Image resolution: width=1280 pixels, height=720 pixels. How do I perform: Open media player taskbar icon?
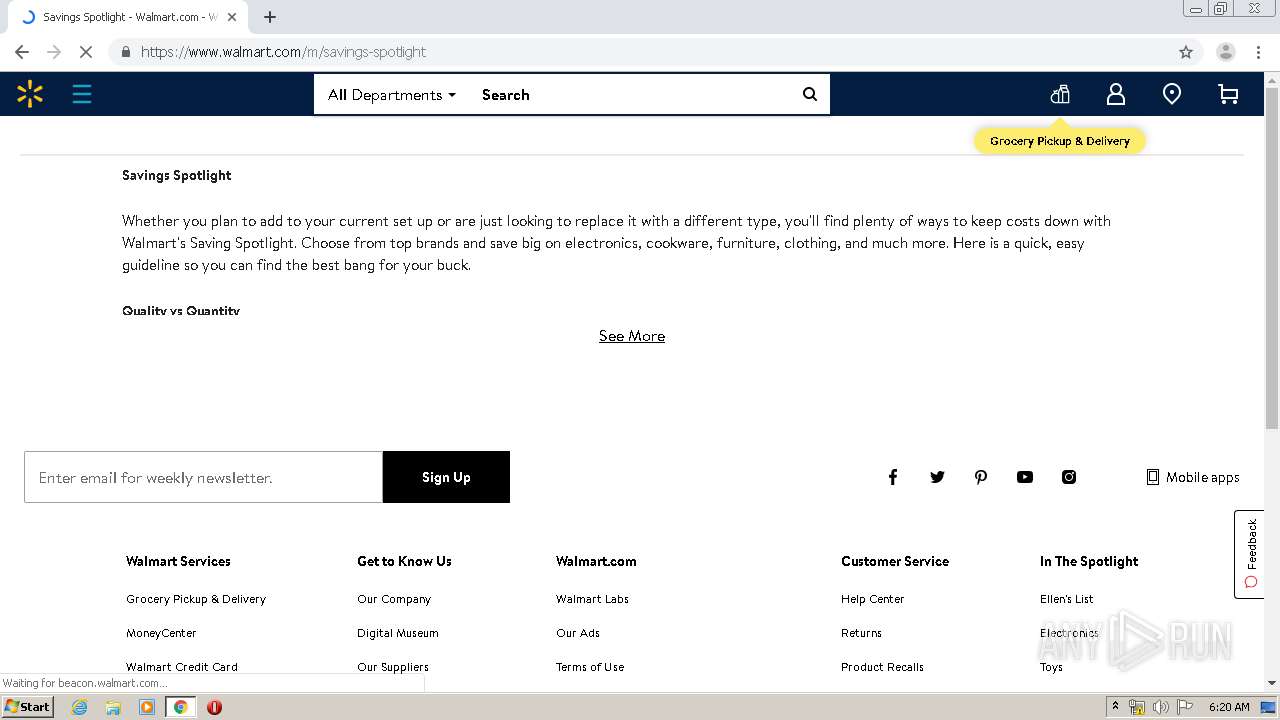[x=147, y=707]
